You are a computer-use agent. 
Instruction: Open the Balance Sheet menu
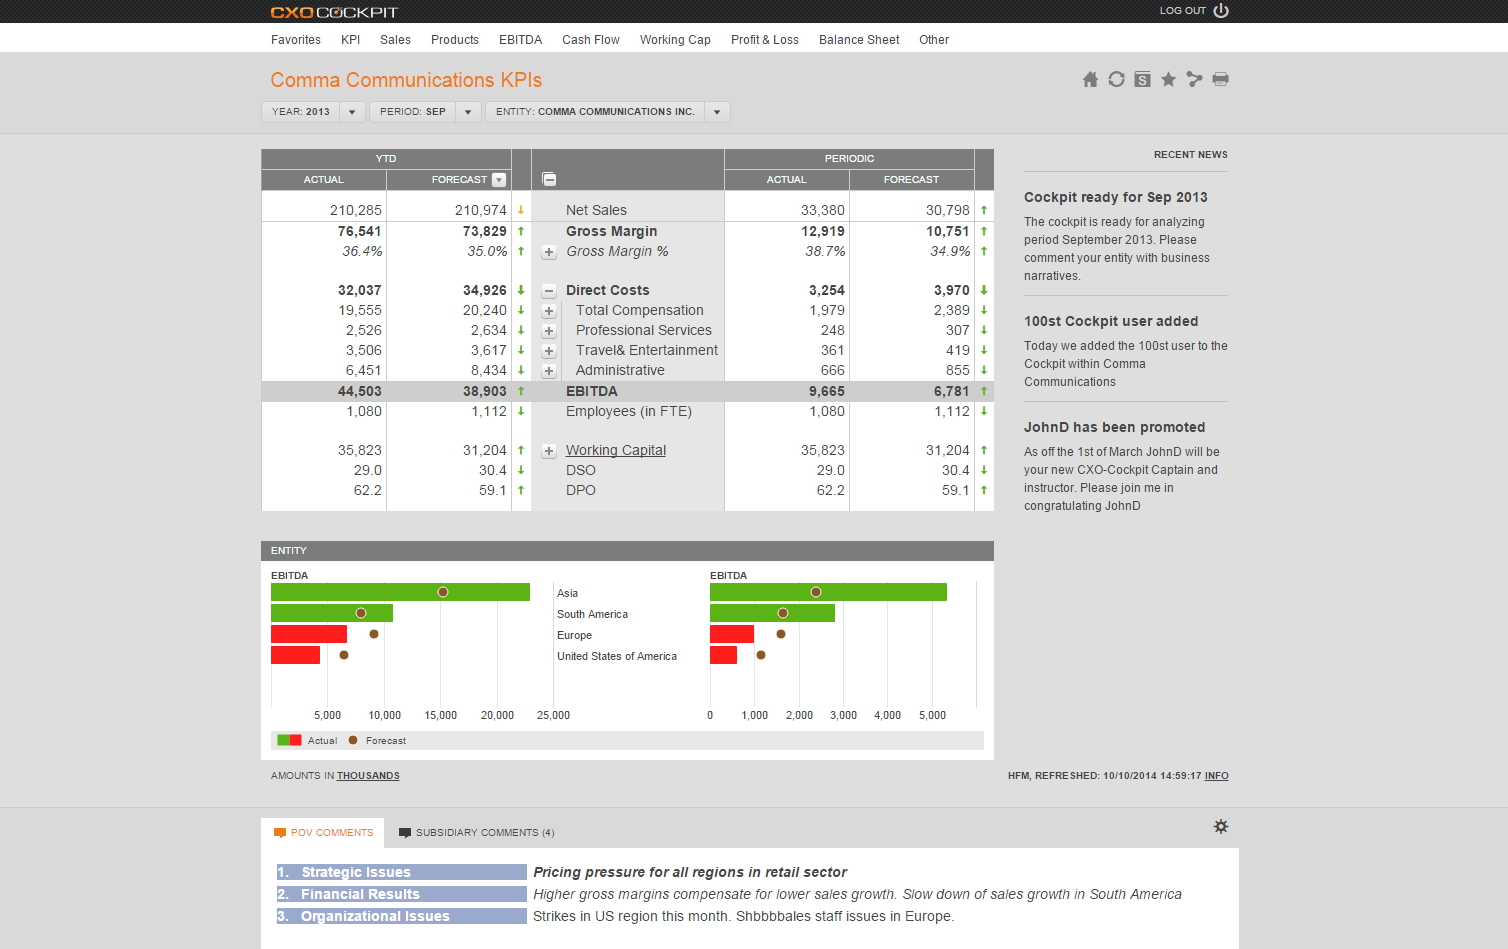click(x=859, y=40)
